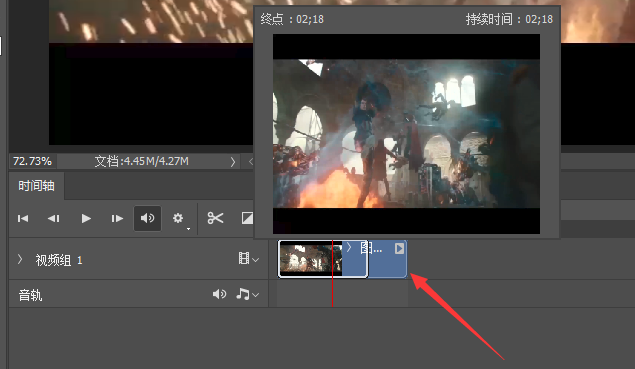
Task: Open music note dropdown on 音轨
Action: click(247, 294)
